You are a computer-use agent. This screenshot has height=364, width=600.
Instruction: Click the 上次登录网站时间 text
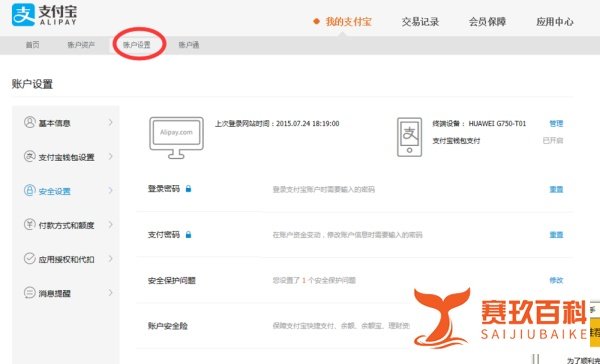tap(277, 124)
